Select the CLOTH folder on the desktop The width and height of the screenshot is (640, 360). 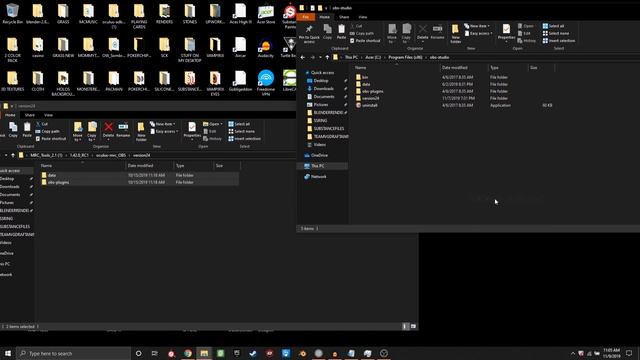(x=38, y=81)
